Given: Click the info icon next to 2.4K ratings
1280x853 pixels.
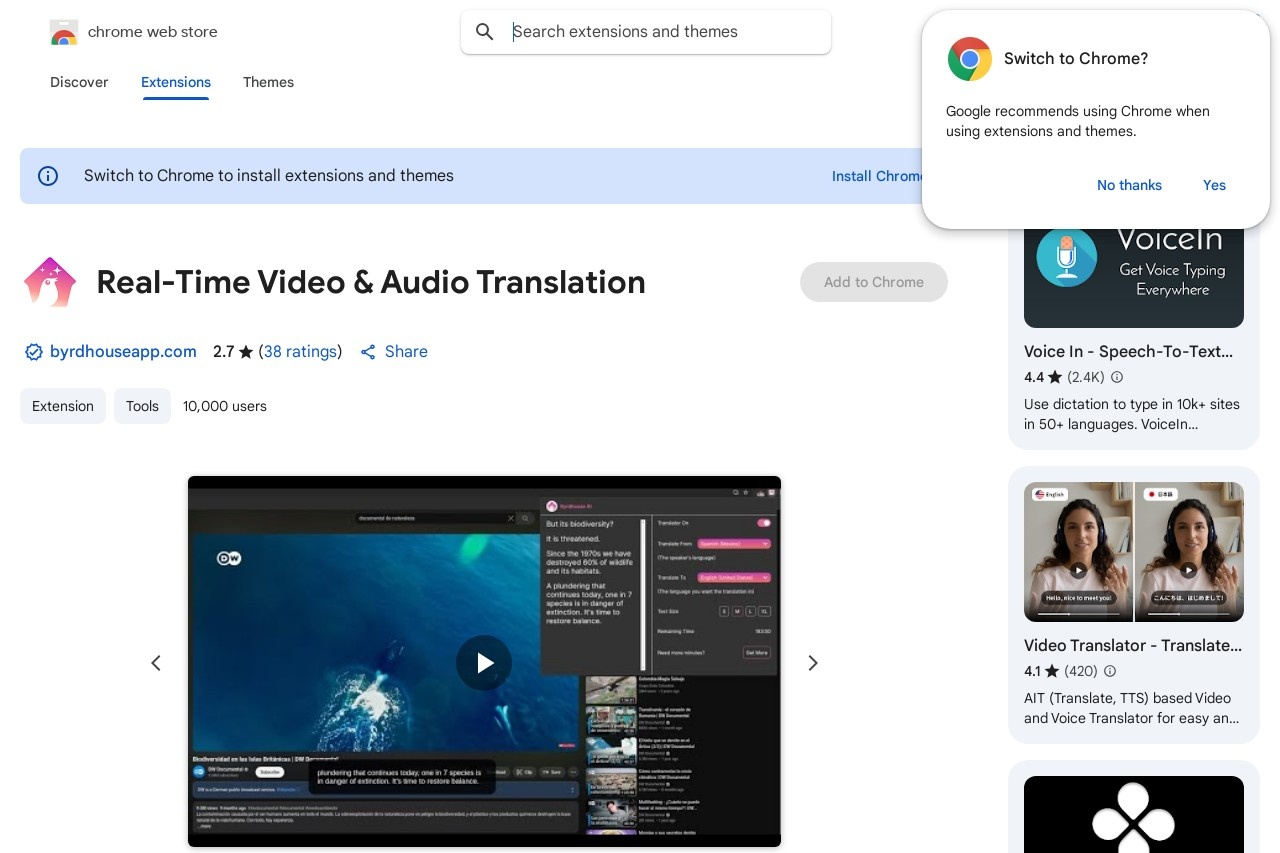Looking at the screenshot, I should (1117, 378).
